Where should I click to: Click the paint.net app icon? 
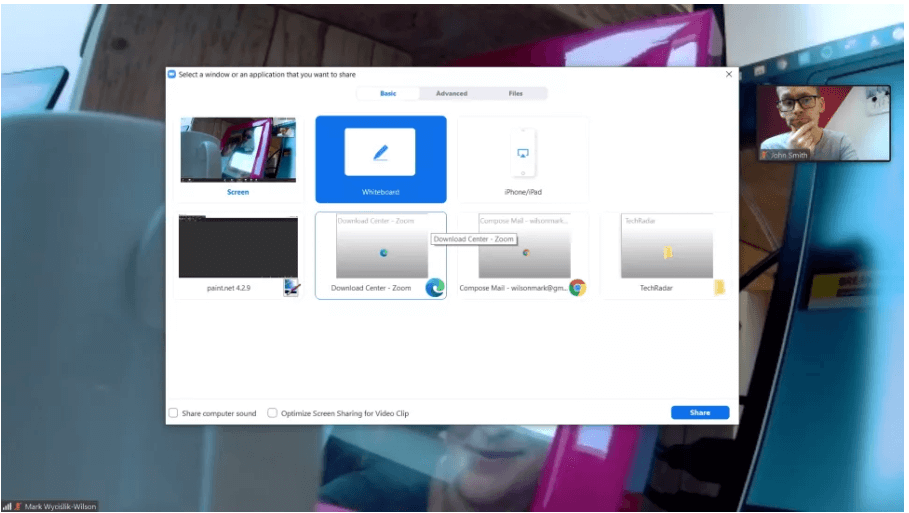coord(292,288)
